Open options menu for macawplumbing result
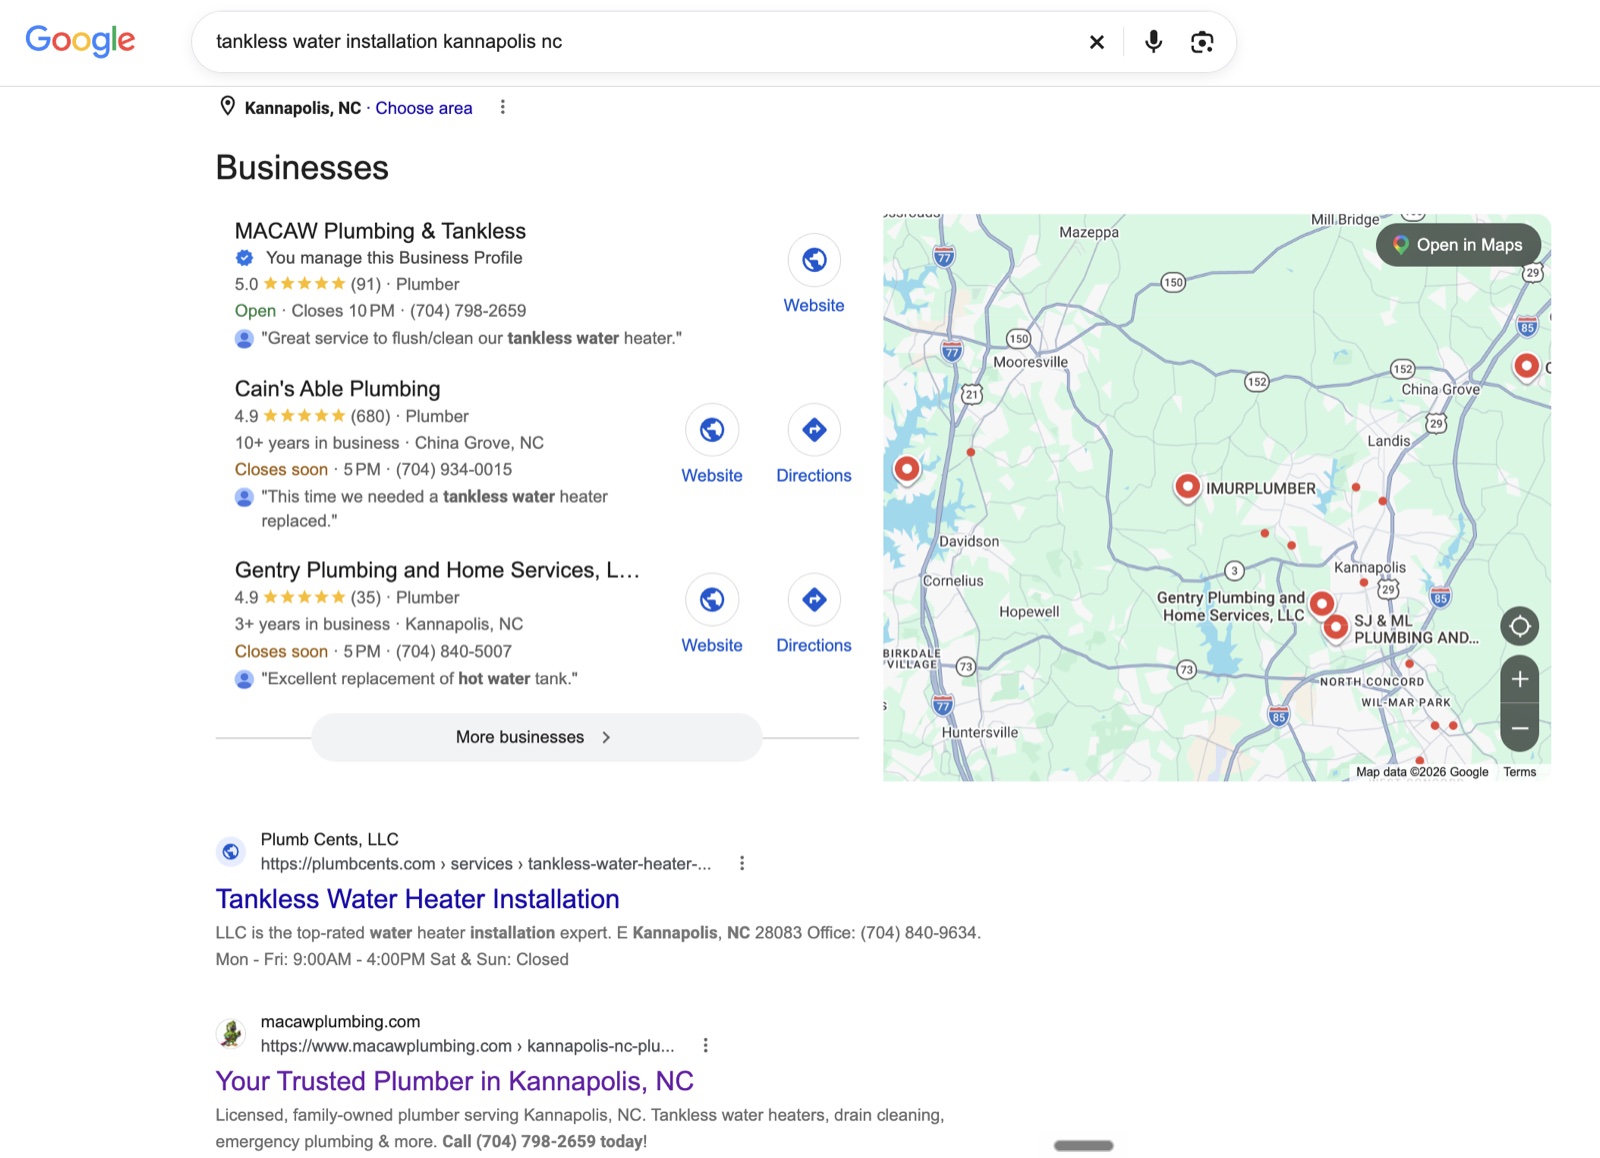This screenshot has width=1600, height=1158. (706, 1045)
